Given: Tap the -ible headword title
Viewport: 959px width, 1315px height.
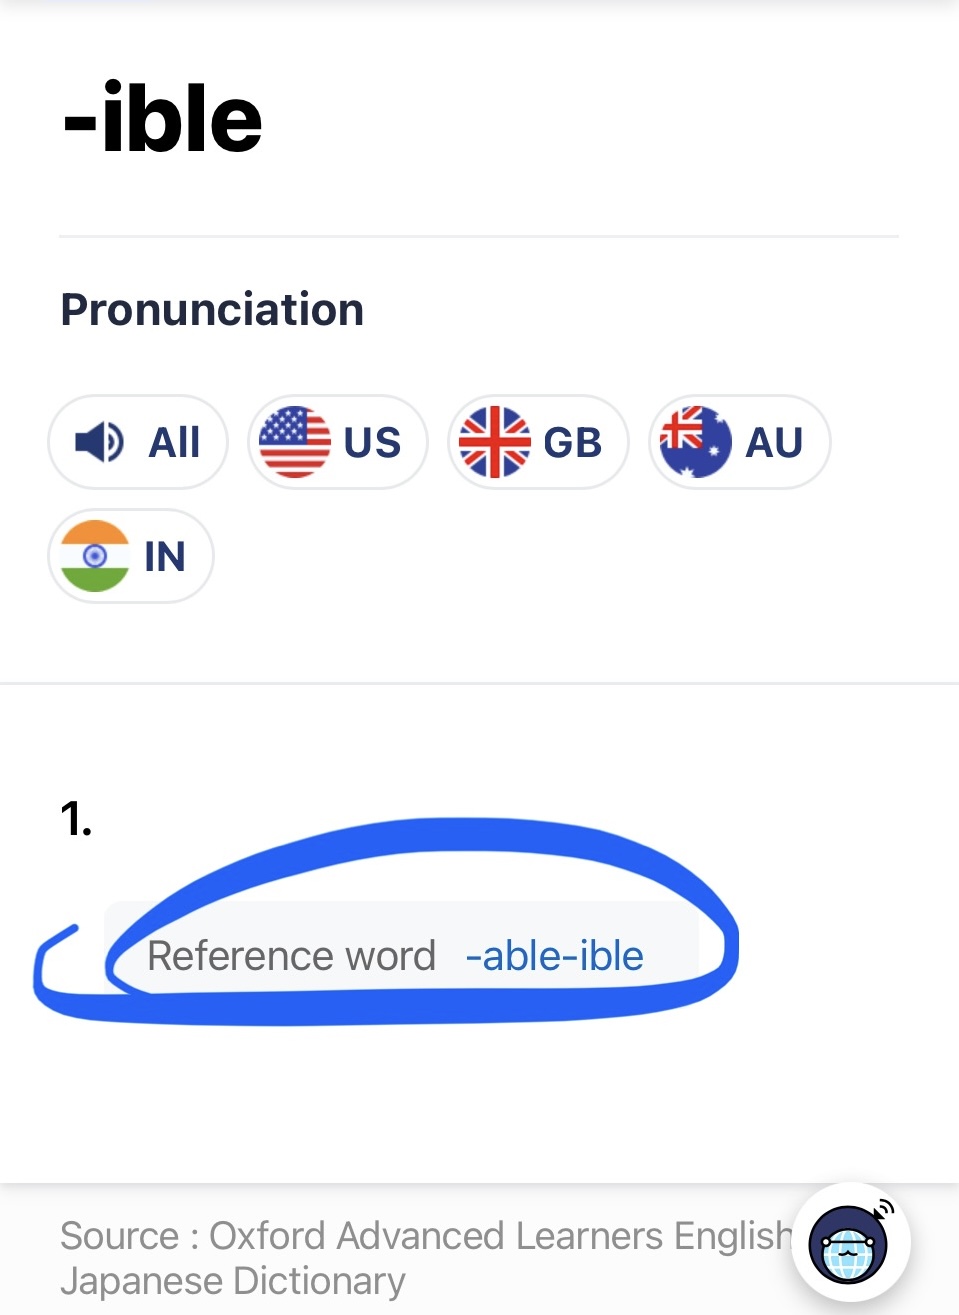Looking at the screenshot, I should (162, 119).
